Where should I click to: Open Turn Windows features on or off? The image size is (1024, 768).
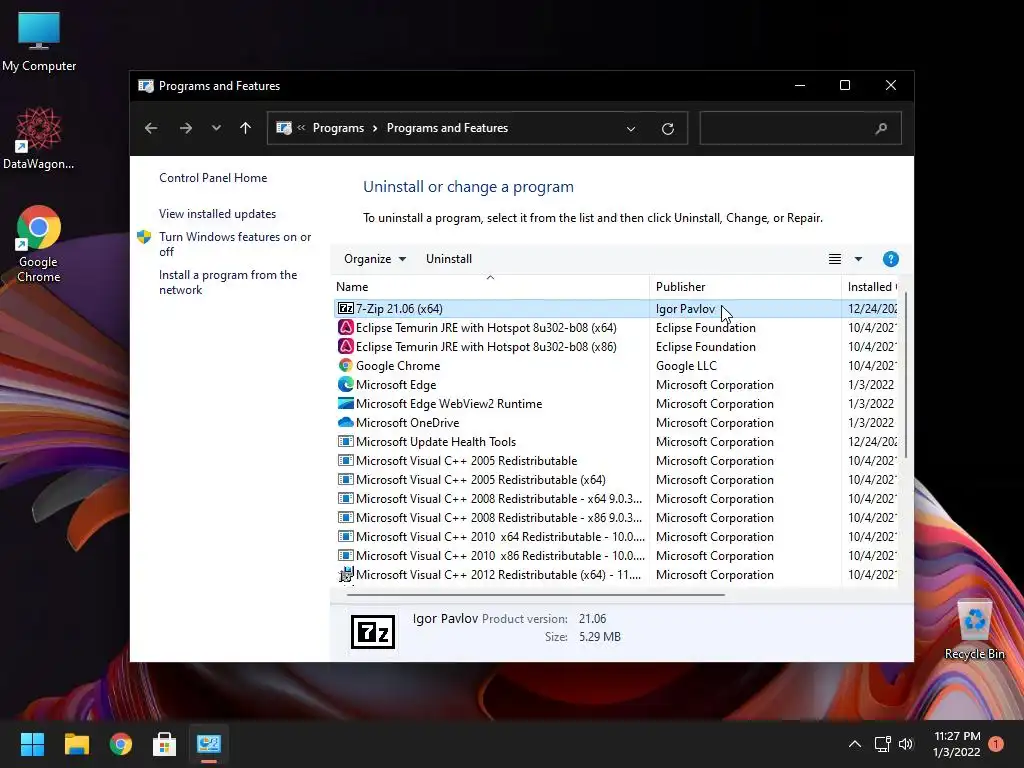235,244
